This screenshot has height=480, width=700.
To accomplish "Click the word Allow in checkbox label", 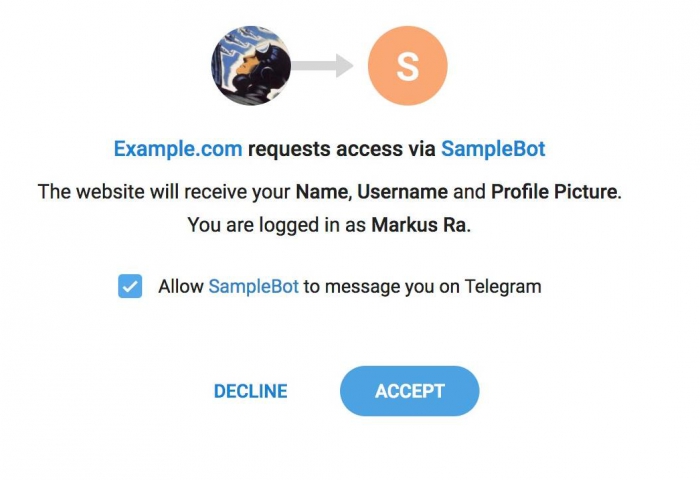I will (181, 287).
